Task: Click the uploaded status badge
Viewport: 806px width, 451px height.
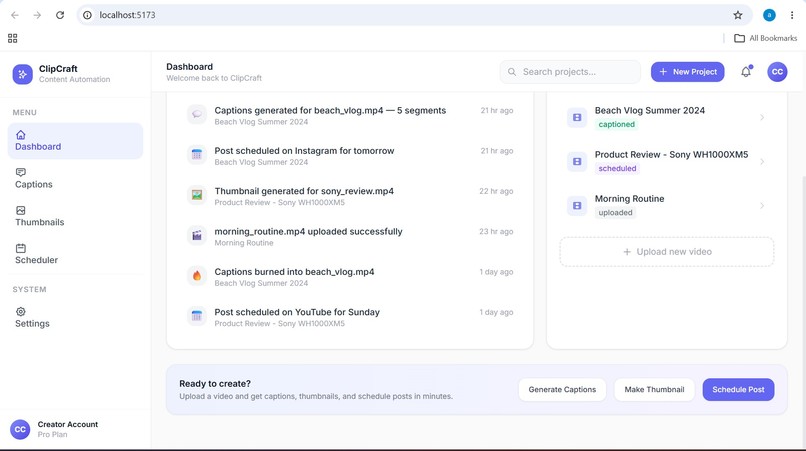Action: tap(615, 212)
